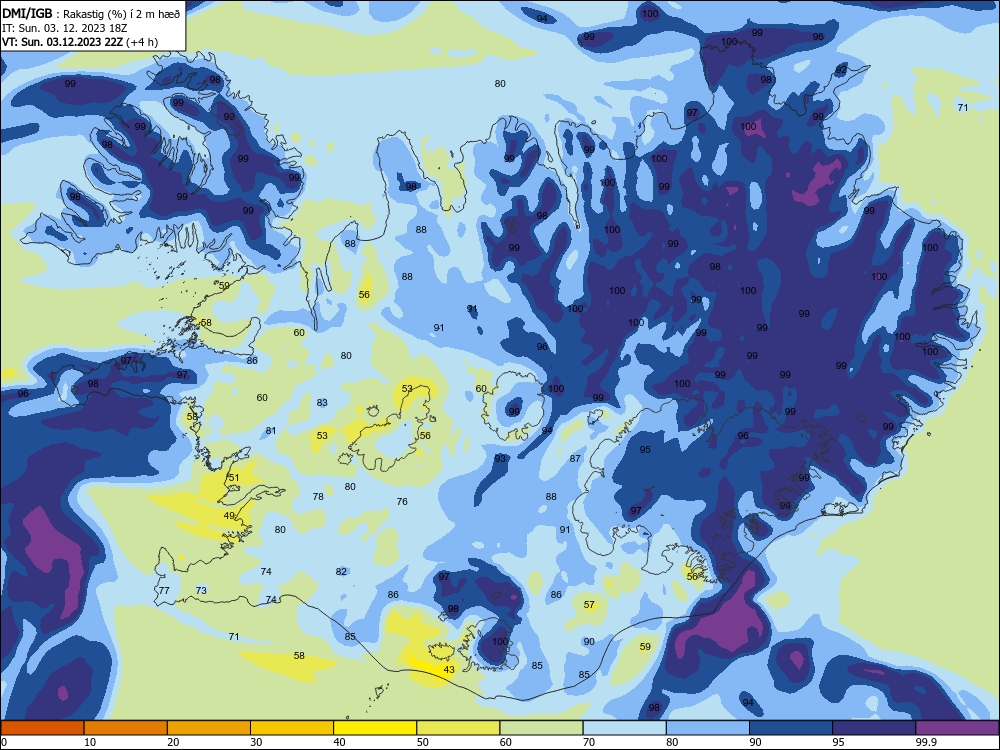Click the map value '57'

point(589,605)
